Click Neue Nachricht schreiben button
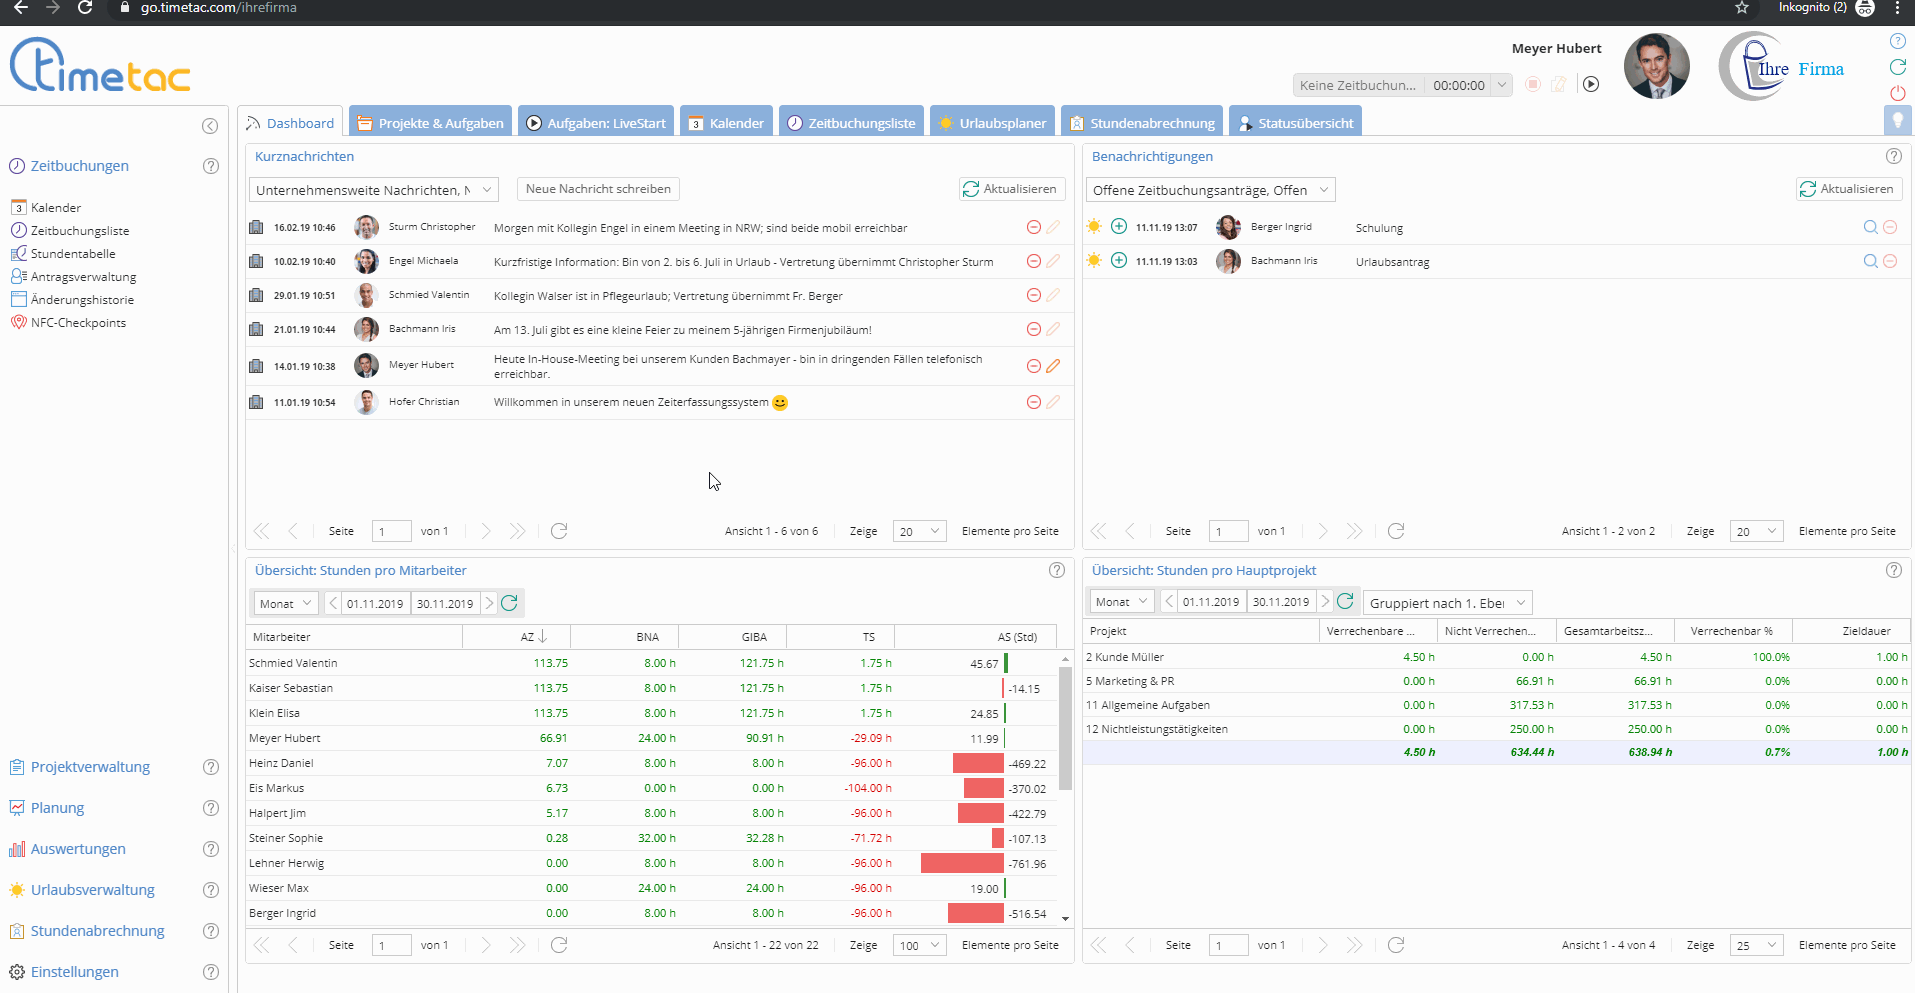Screen dimensions: 1915x993 pyautogui.click(x=598, y=189)
